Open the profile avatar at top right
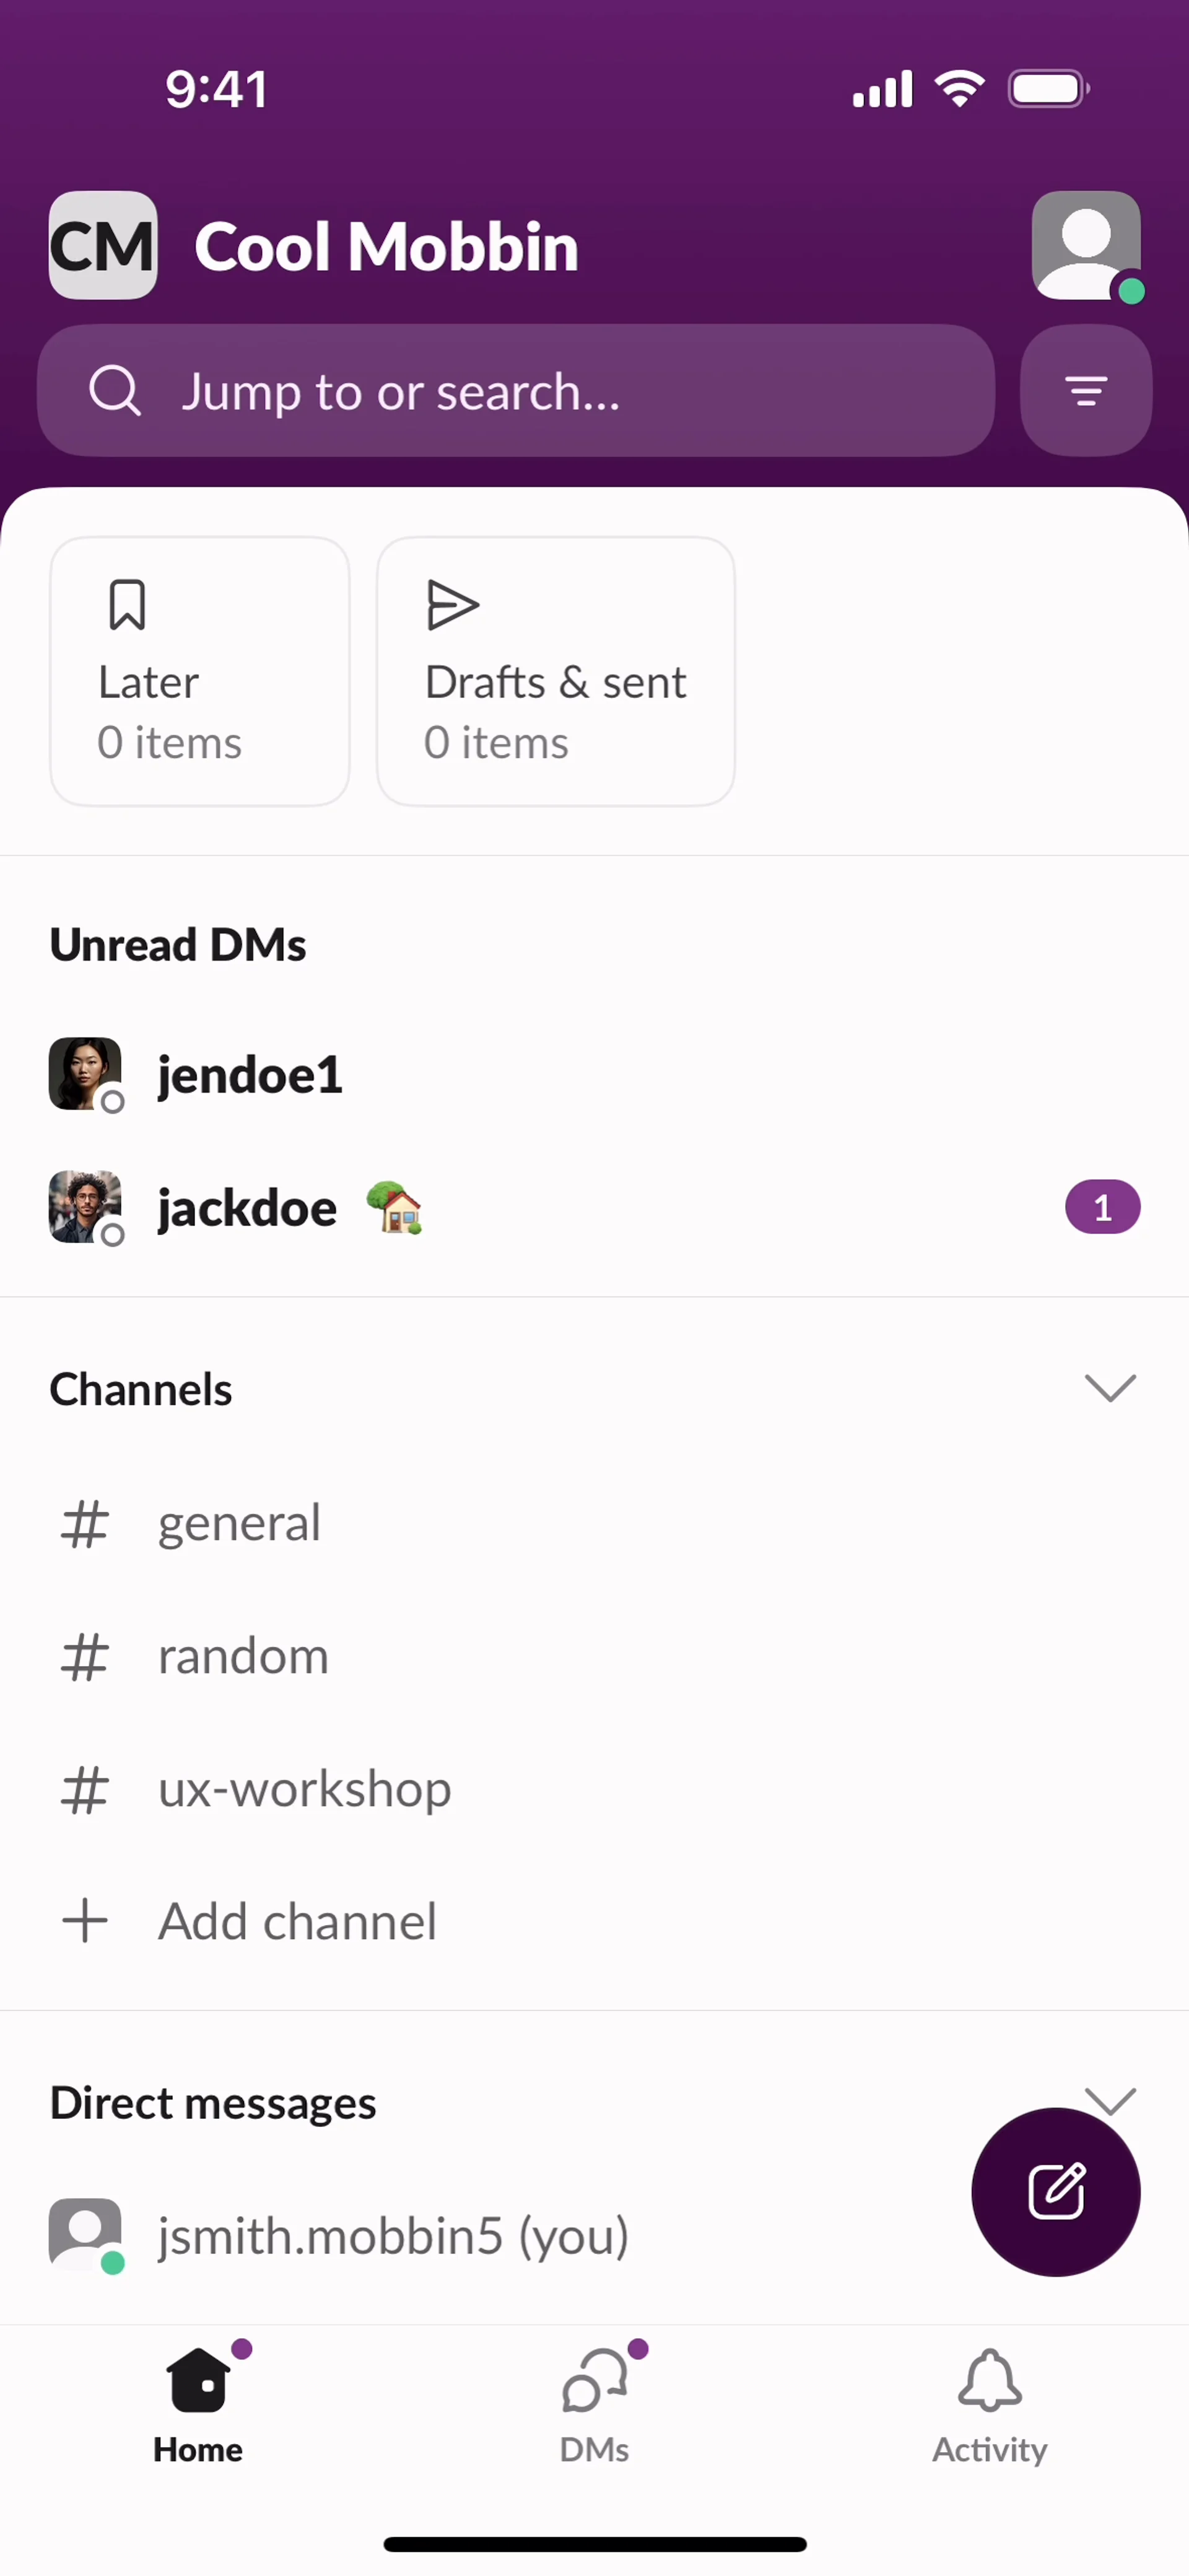 coord(1087,245)
